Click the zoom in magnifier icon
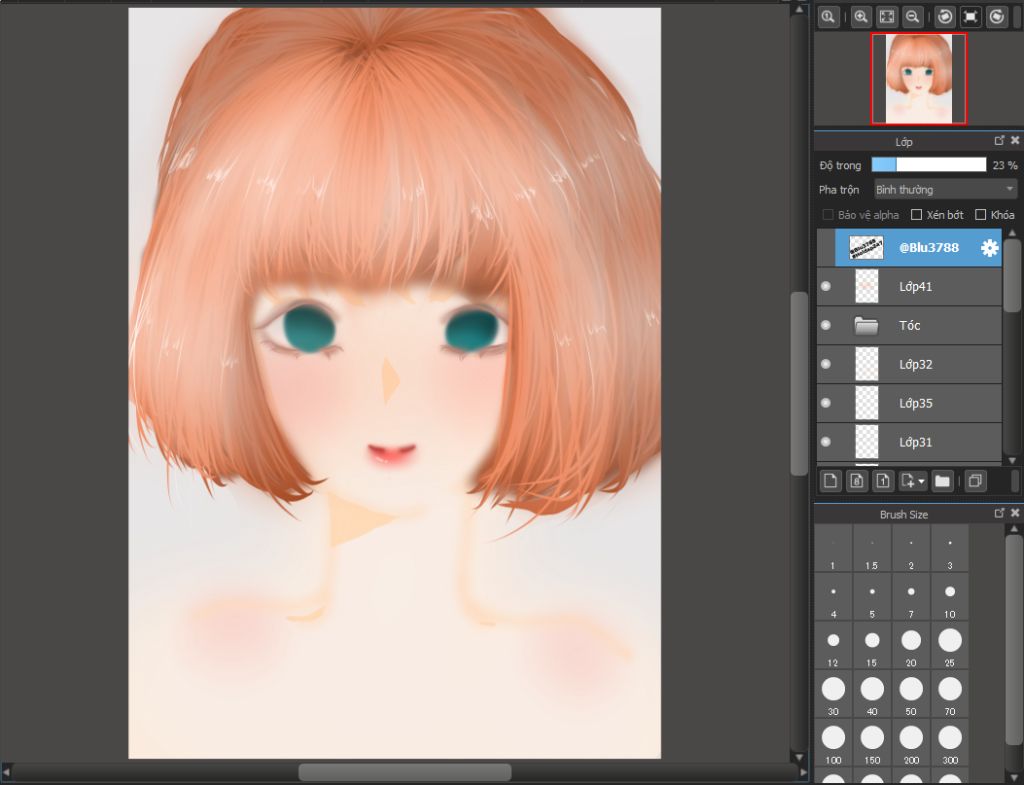The height and width of the screenshot is (785, 1024). click(861, 17)
